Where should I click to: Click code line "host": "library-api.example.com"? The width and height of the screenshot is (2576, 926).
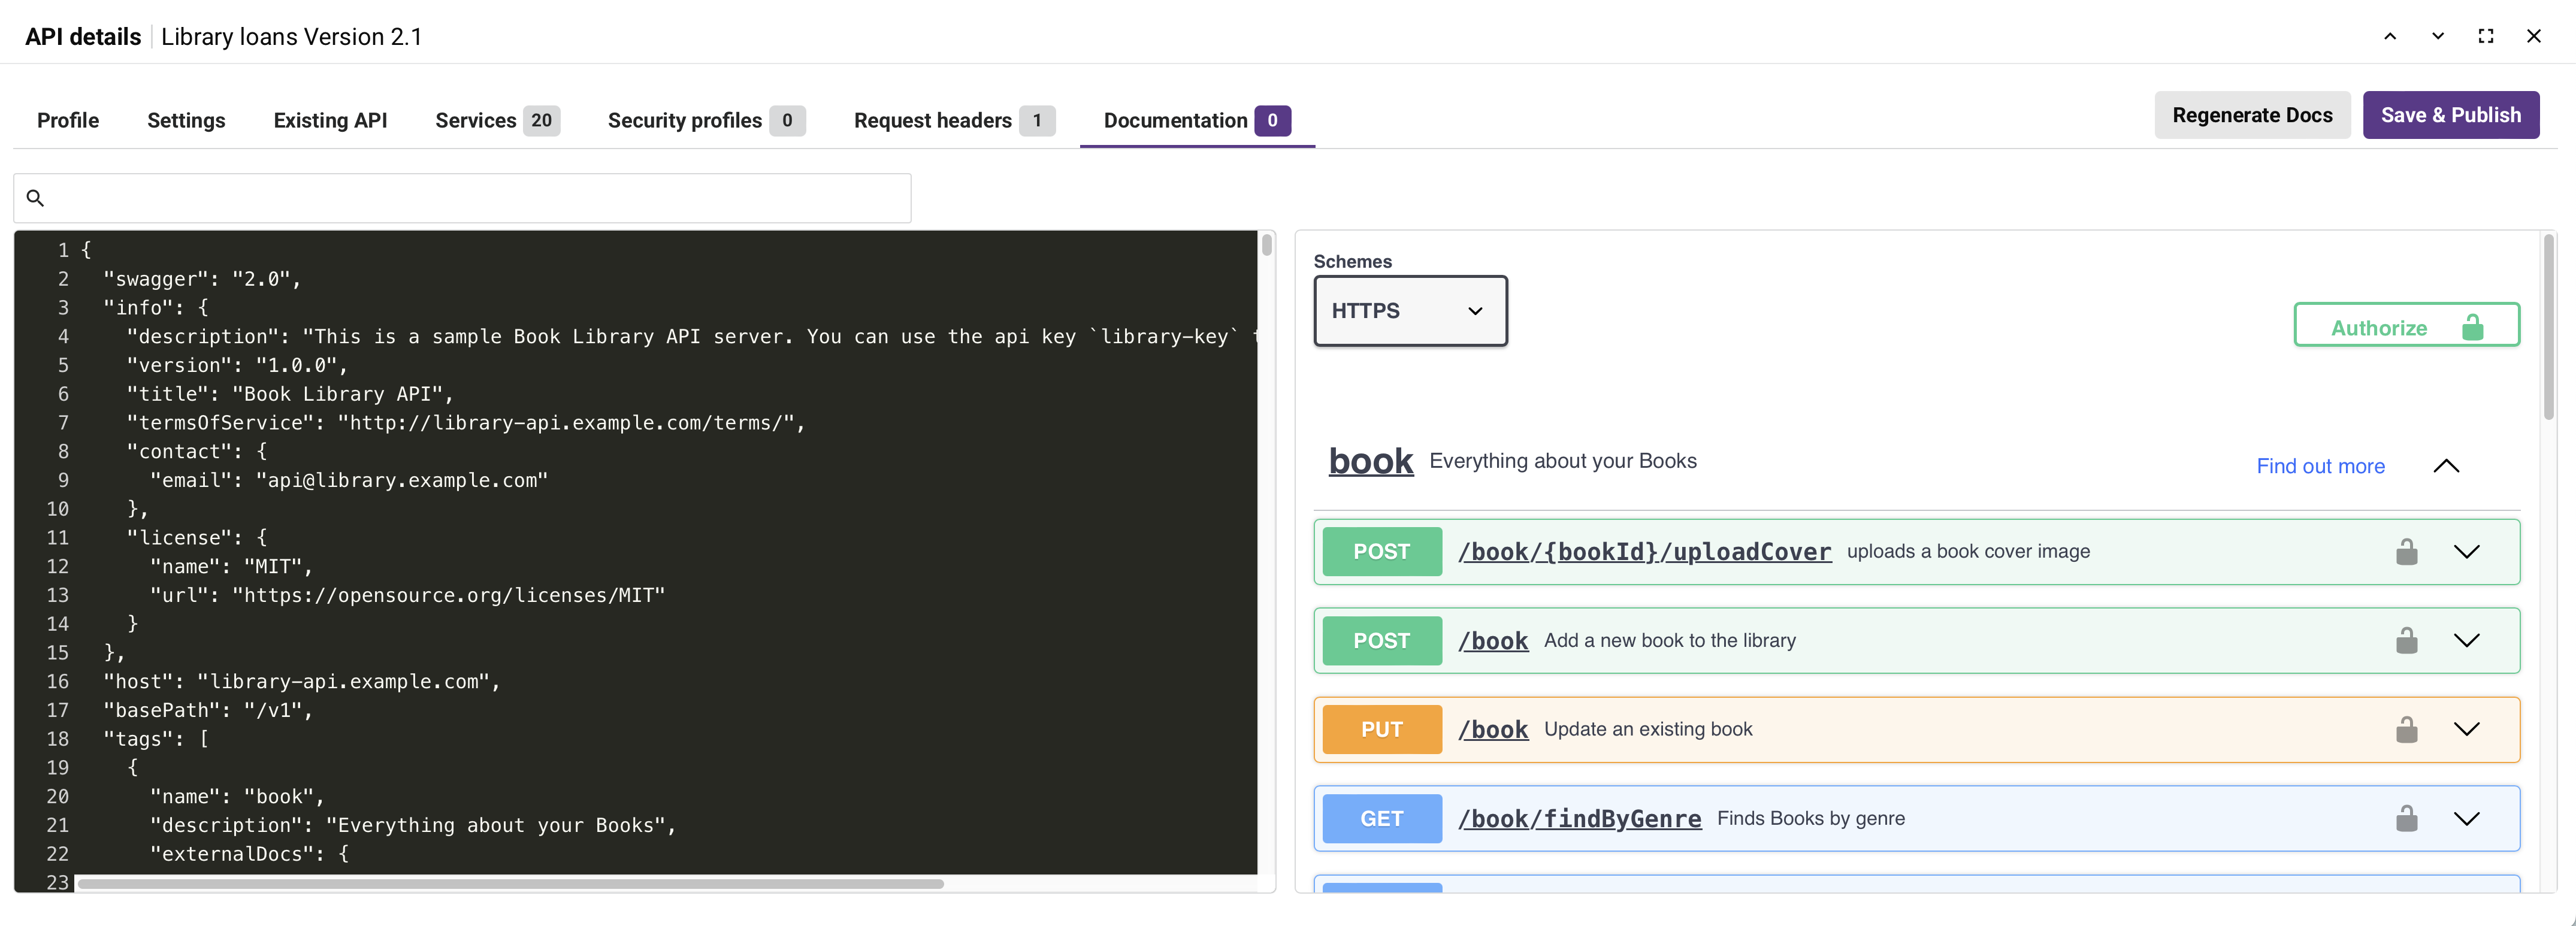tap(301, 682)
